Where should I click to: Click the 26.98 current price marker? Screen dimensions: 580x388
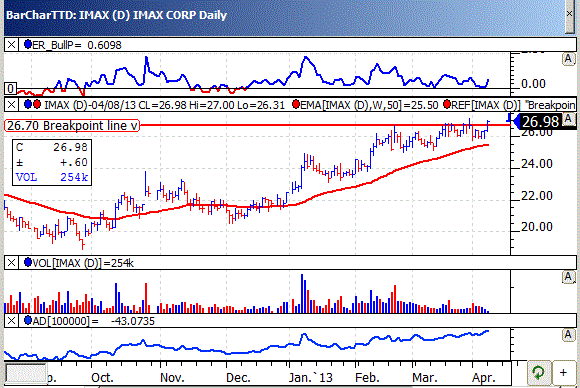click(x=537, y=121)
